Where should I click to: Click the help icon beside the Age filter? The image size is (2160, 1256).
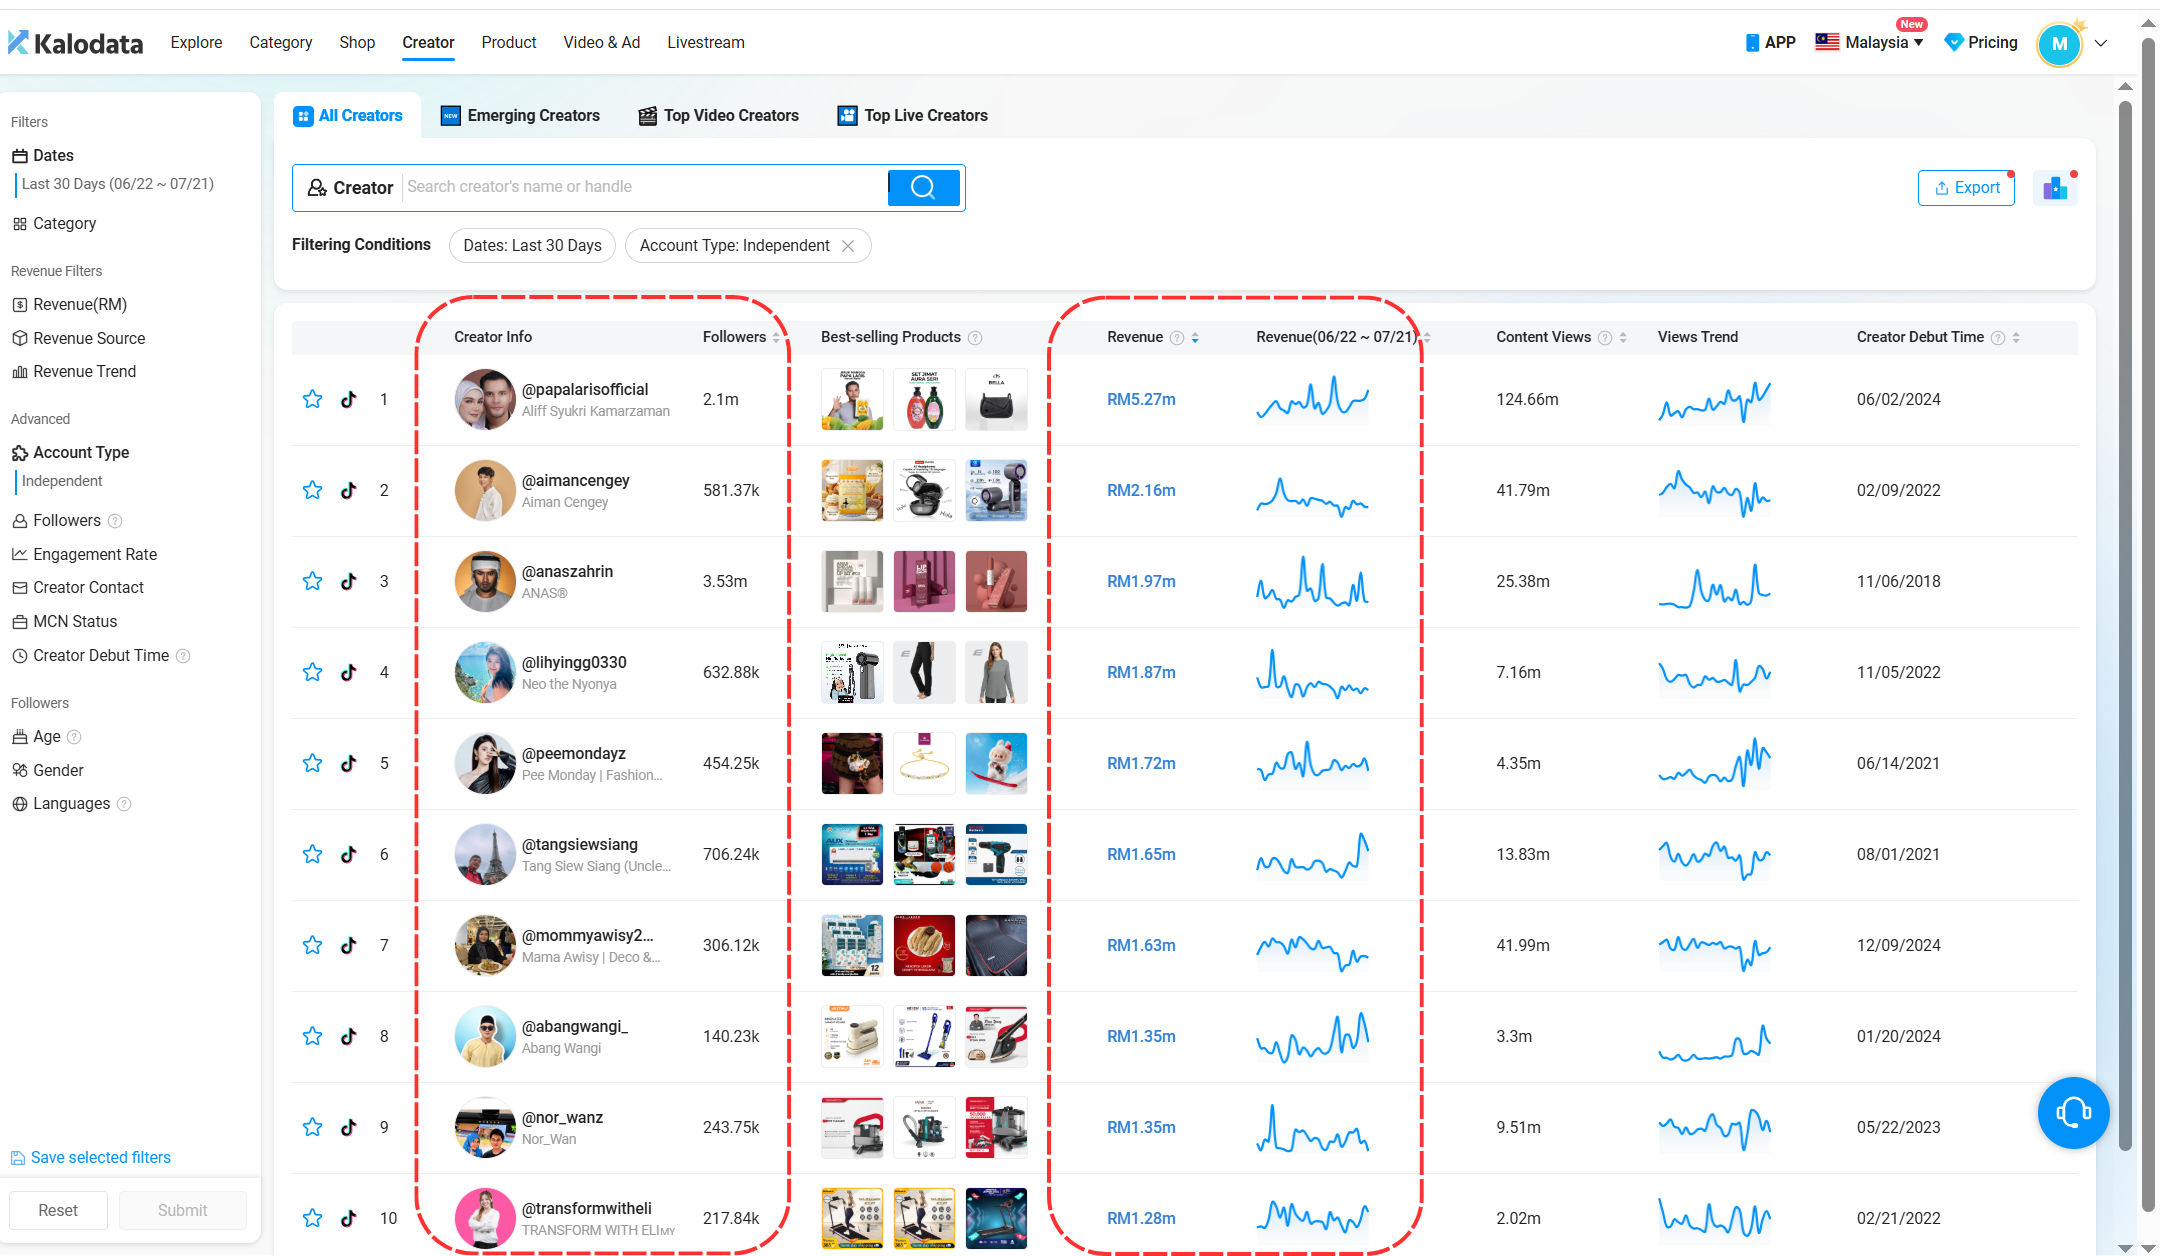(x=74, y=737)
